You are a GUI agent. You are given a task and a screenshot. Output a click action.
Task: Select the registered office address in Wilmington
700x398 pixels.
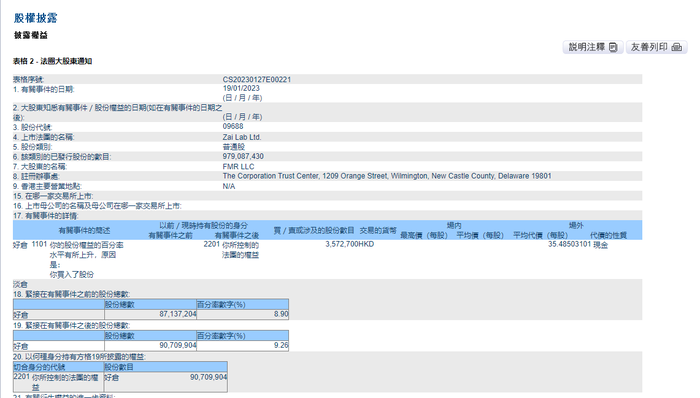387,176
